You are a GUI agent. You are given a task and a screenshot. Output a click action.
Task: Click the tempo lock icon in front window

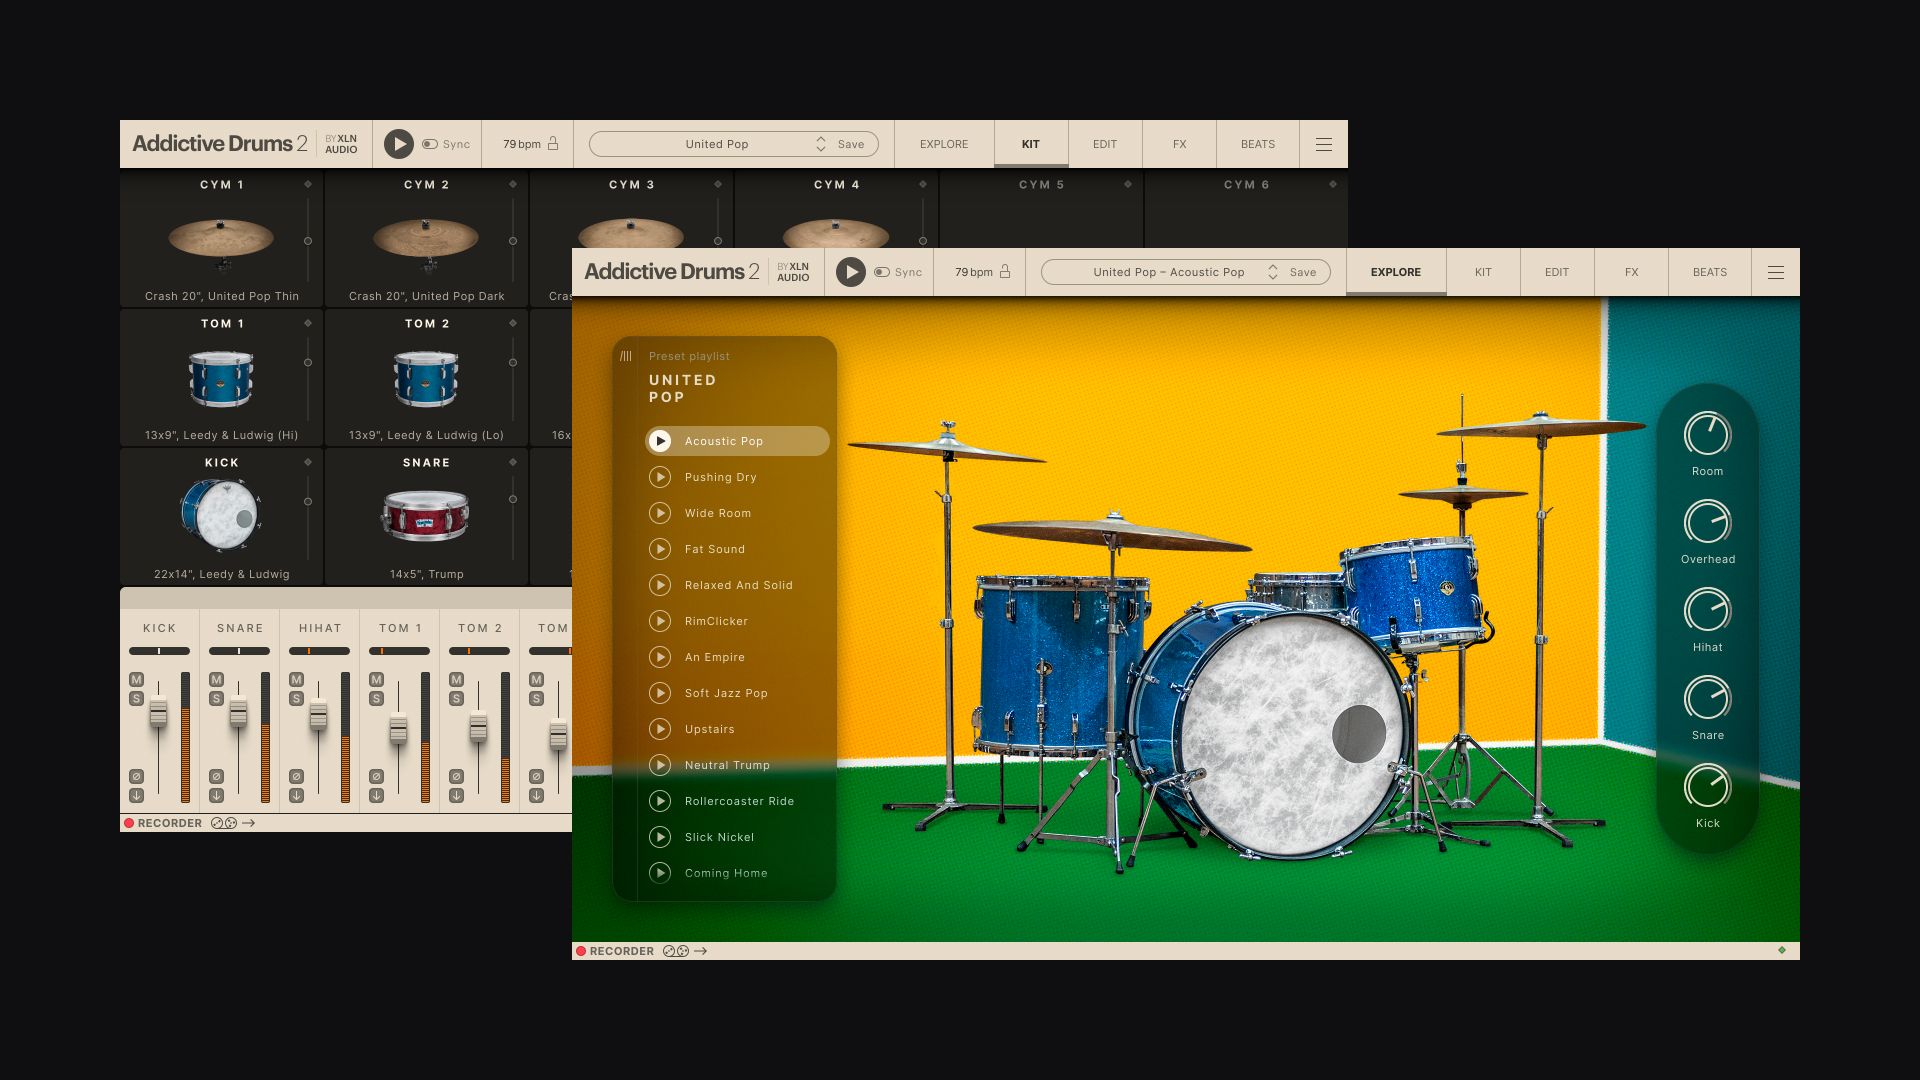click(1005, 271)
